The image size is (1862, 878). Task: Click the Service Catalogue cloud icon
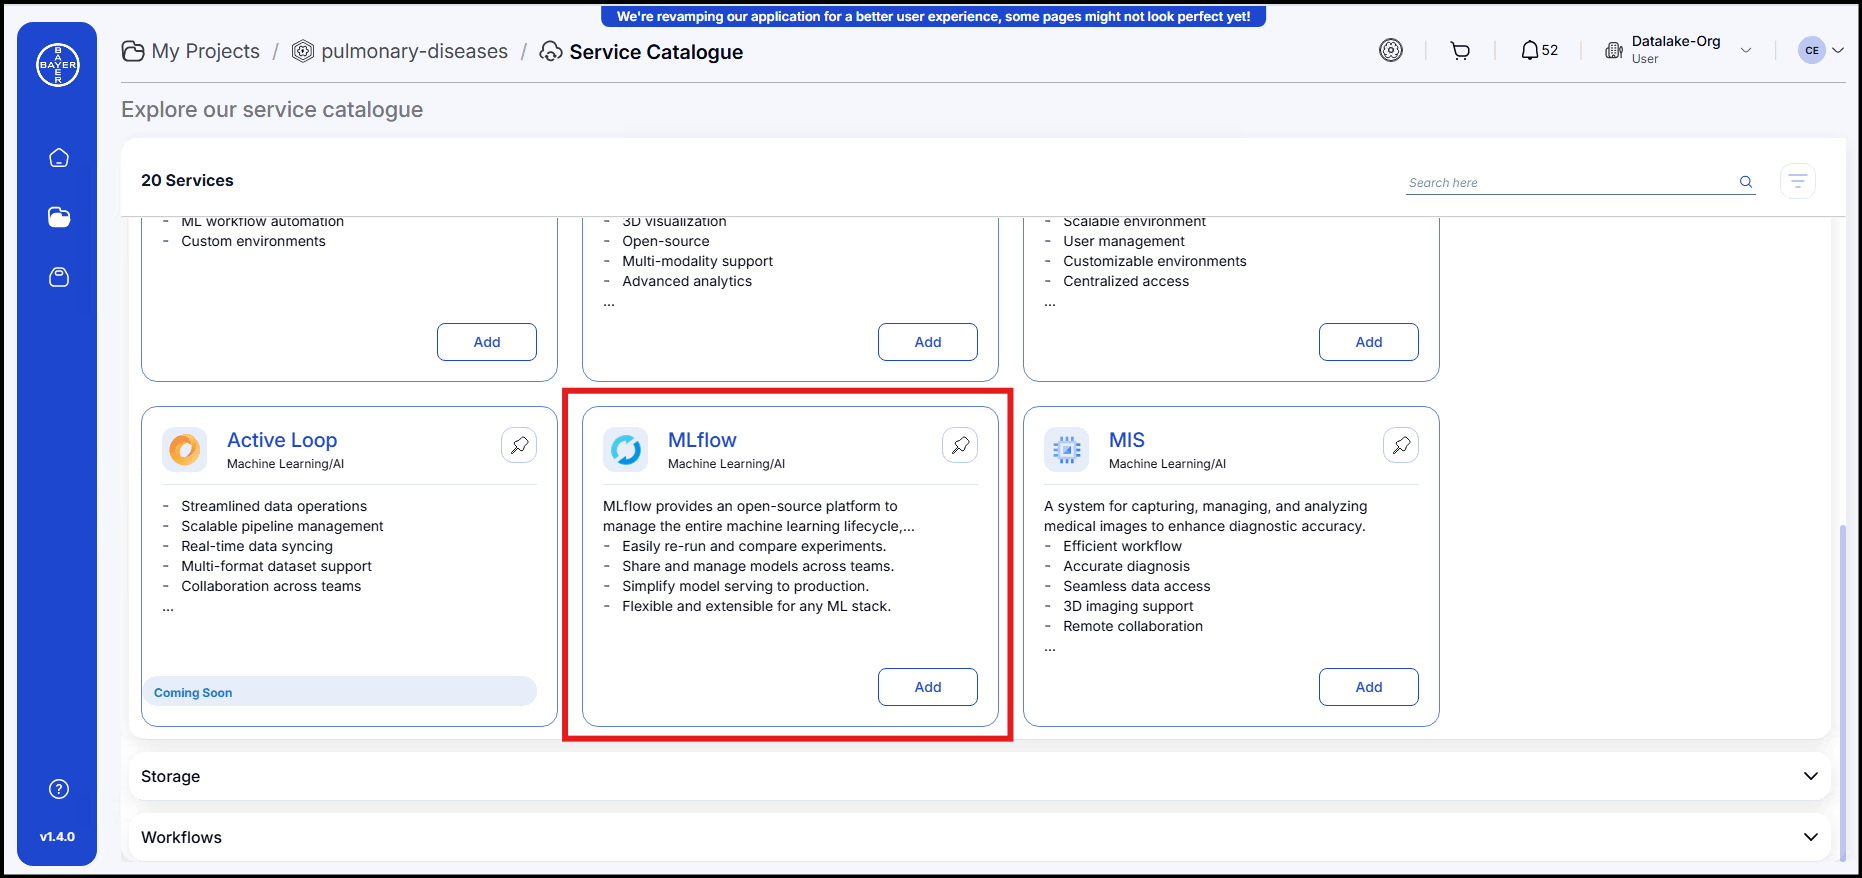[x=551, y=51]
